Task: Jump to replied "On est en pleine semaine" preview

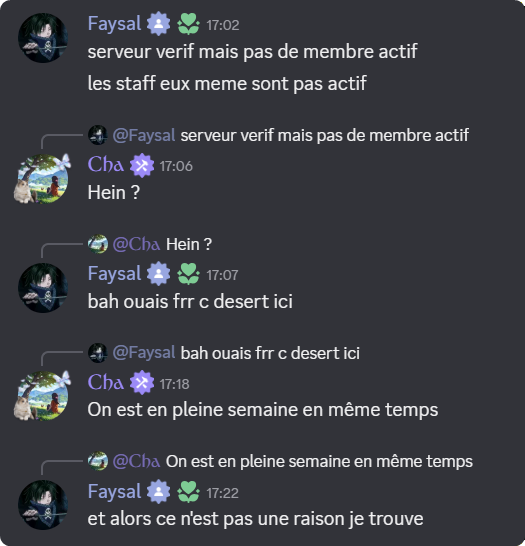Action: point(319,461)
